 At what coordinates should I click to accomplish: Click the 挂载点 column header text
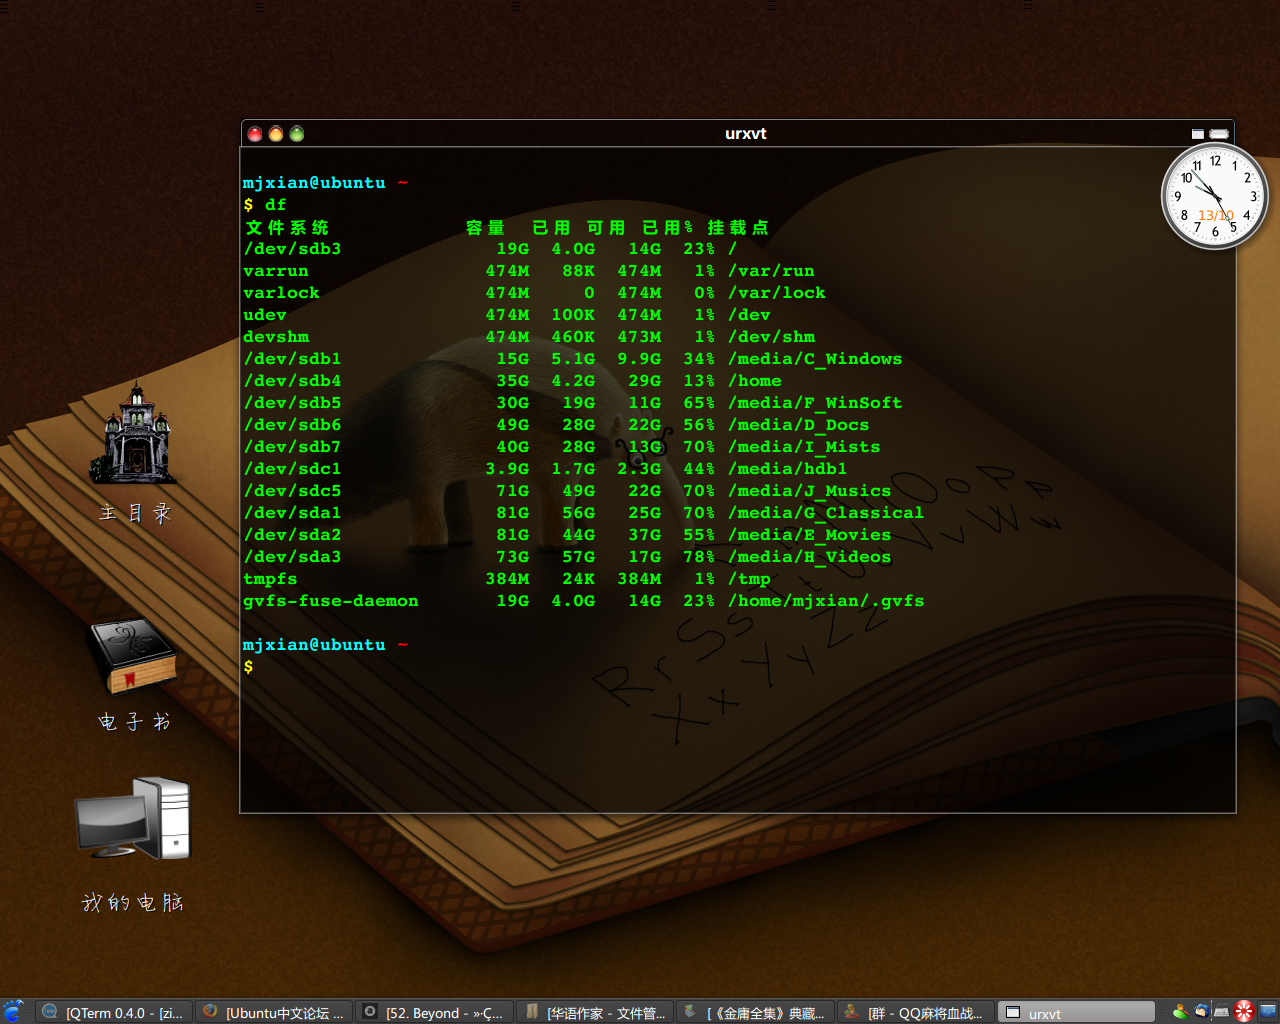[738, 228]
